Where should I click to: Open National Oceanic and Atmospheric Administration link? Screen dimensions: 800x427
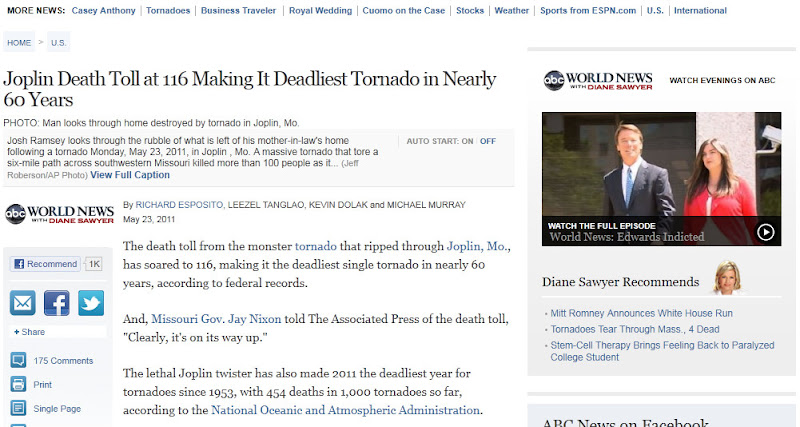[x=345, y=410]
